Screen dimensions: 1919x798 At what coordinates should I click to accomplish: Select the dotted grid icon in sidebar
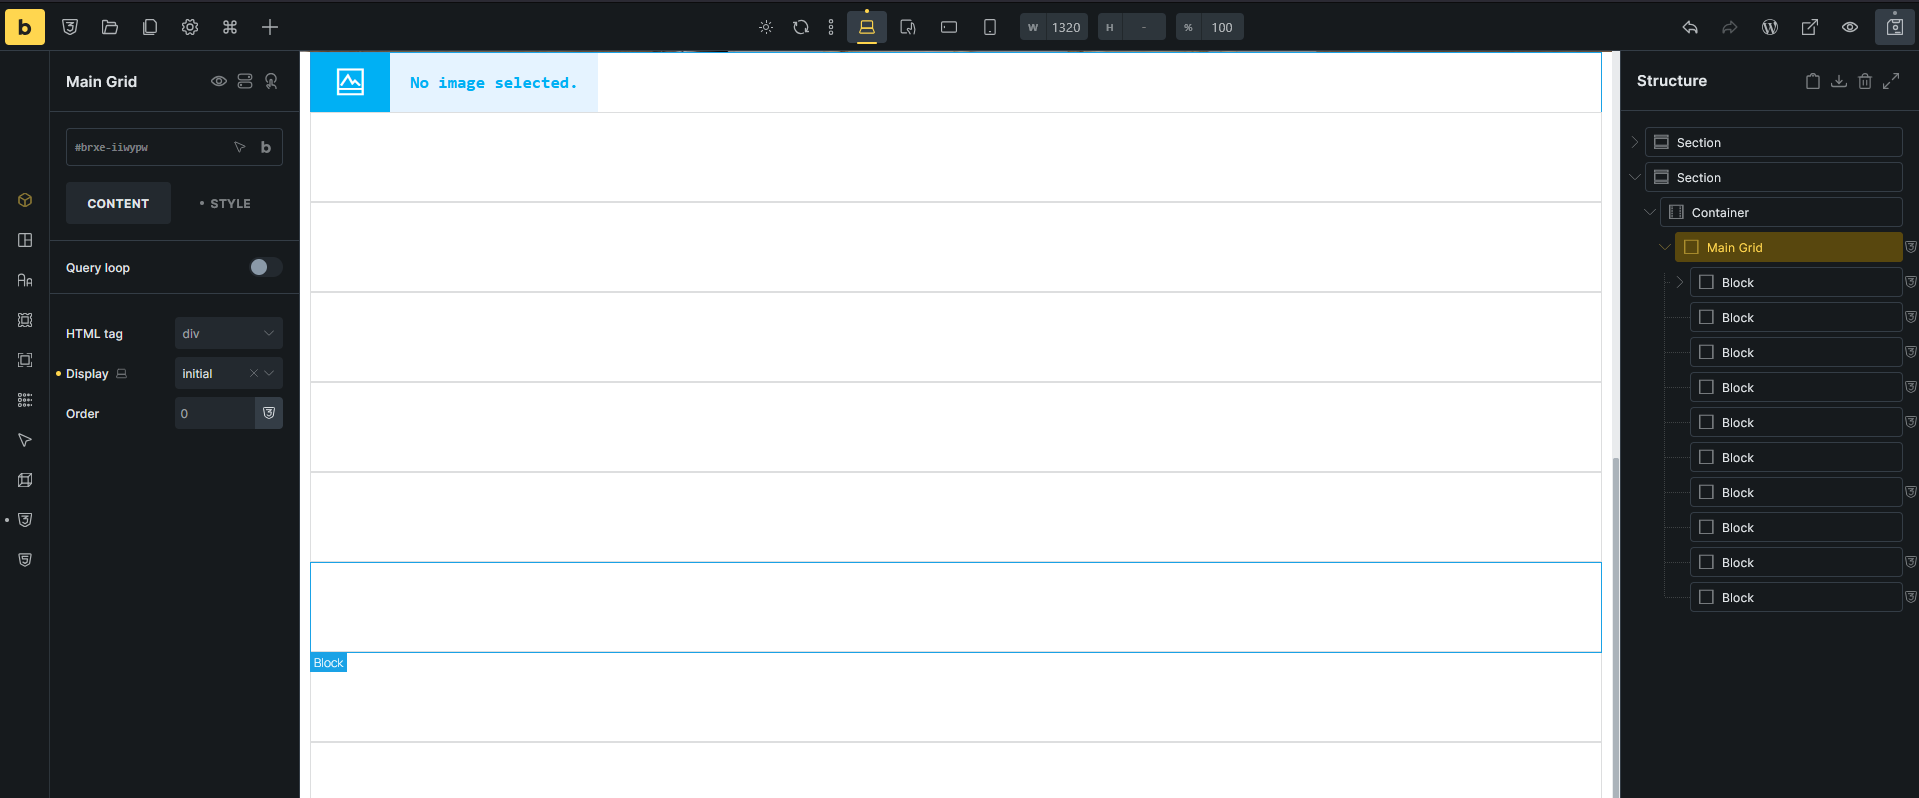click(x=25, y=400)
